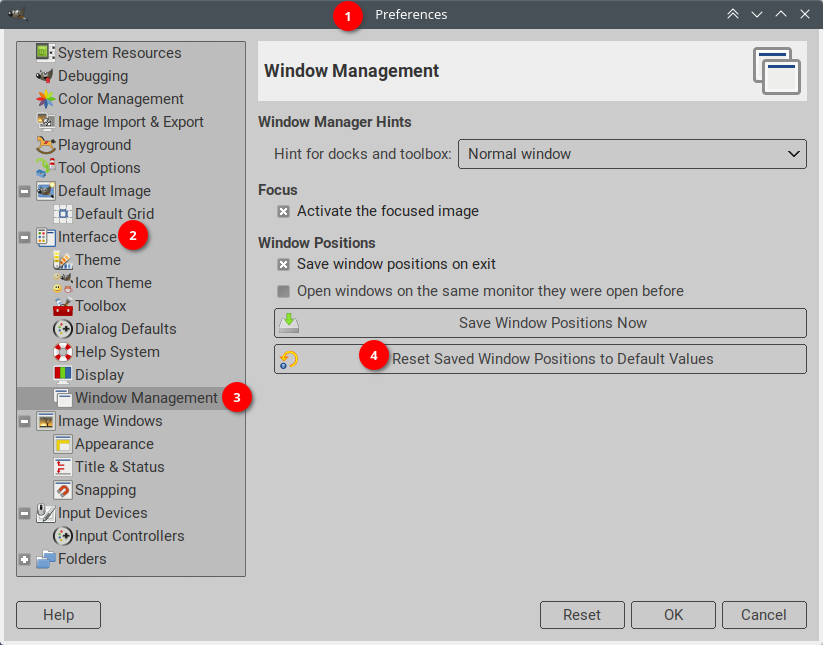Expand the Folders tree branch
Screen dimensions: 823x645
24,559
